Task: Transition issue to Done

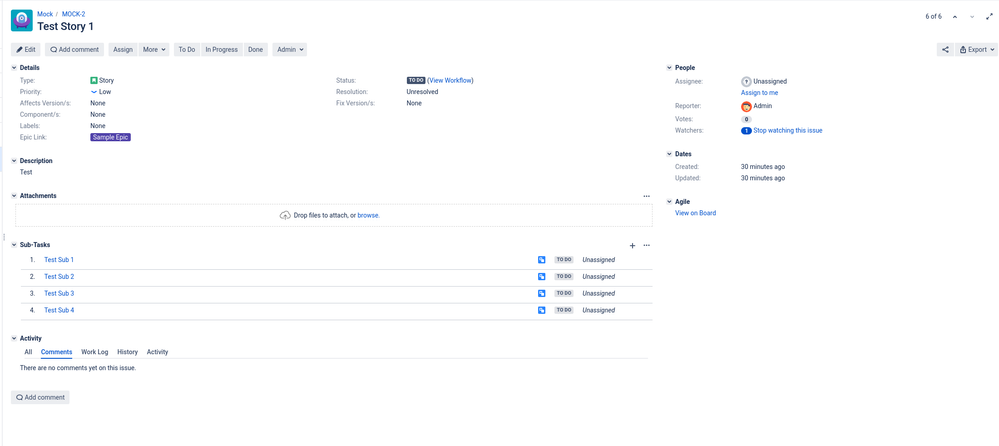Action: coord(255,50)
